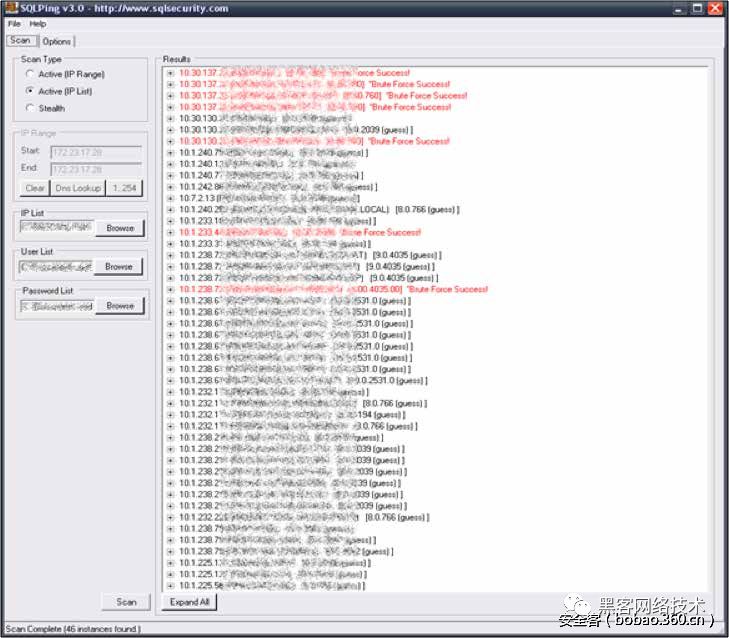Screen dimensions: 729x638
Task: Browse for a Password List file
Action: coord(120,306)
